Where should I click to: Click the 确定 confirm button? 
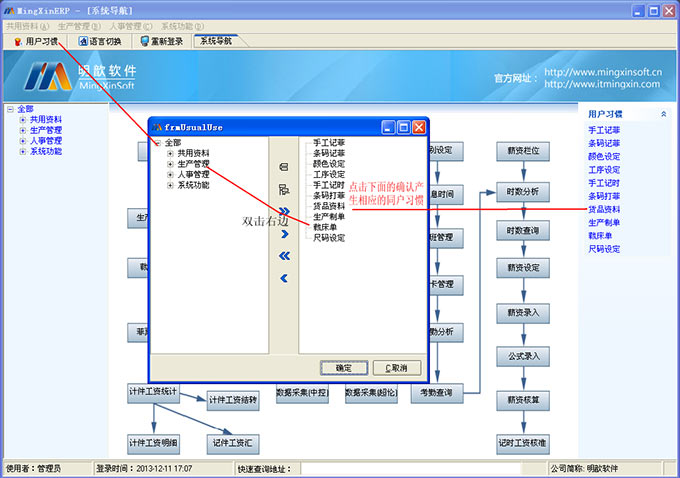click(344, 368)
